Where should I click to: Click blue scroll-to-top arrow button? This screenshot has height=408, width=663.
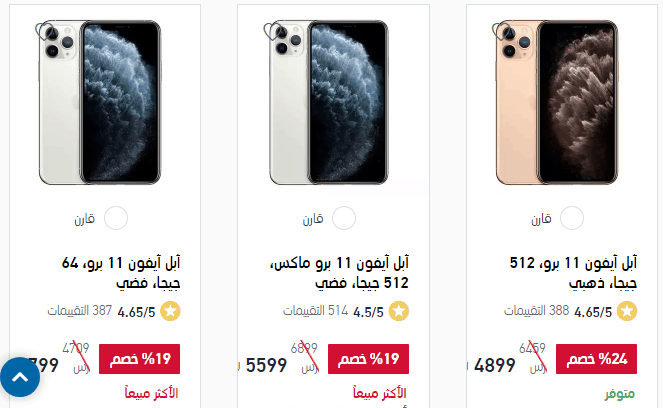click(20, 377)
